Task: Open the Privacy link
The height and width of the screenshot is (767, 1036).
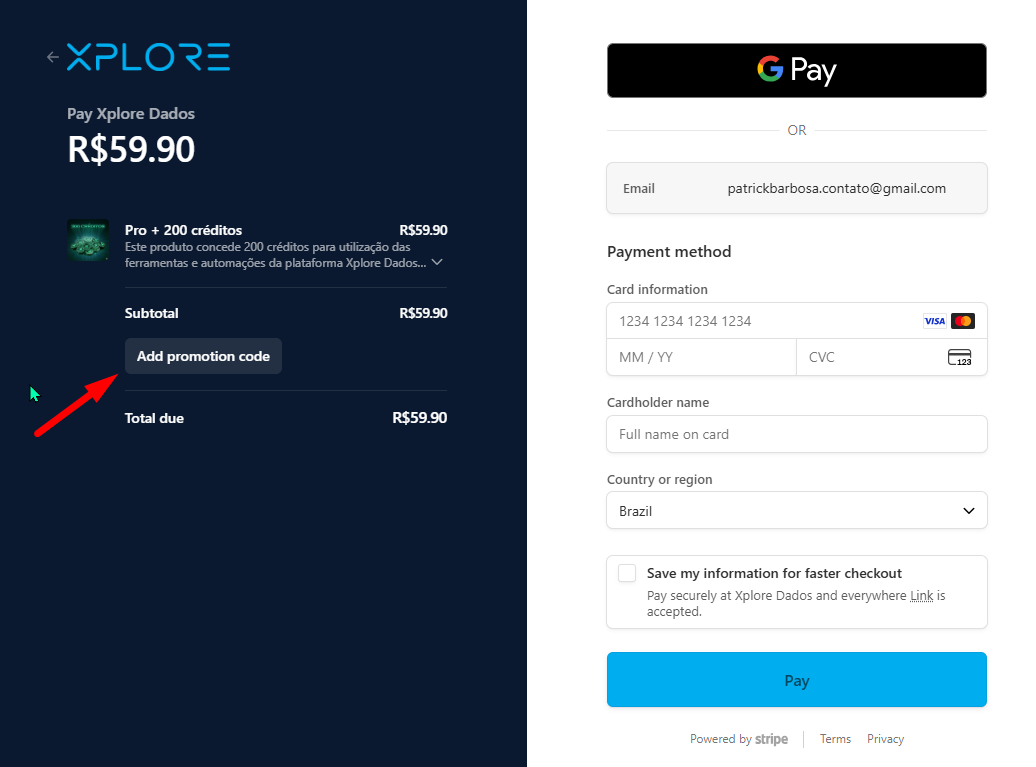Action: pyautogui.click(x=885, y=739)
